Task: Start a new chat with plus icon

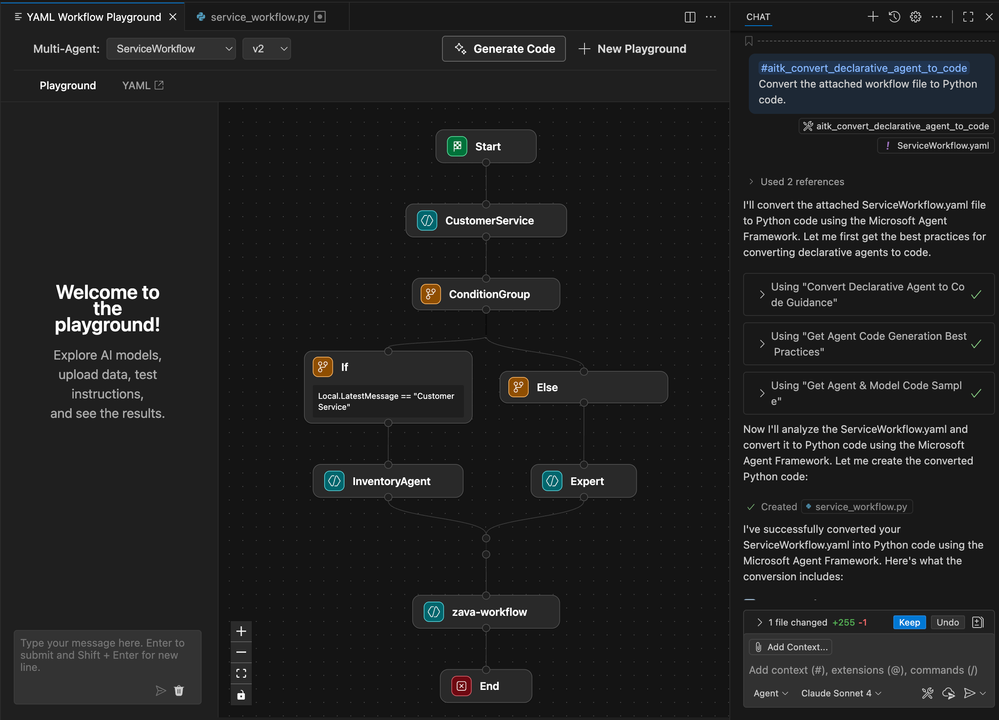Action: point(873,17)
